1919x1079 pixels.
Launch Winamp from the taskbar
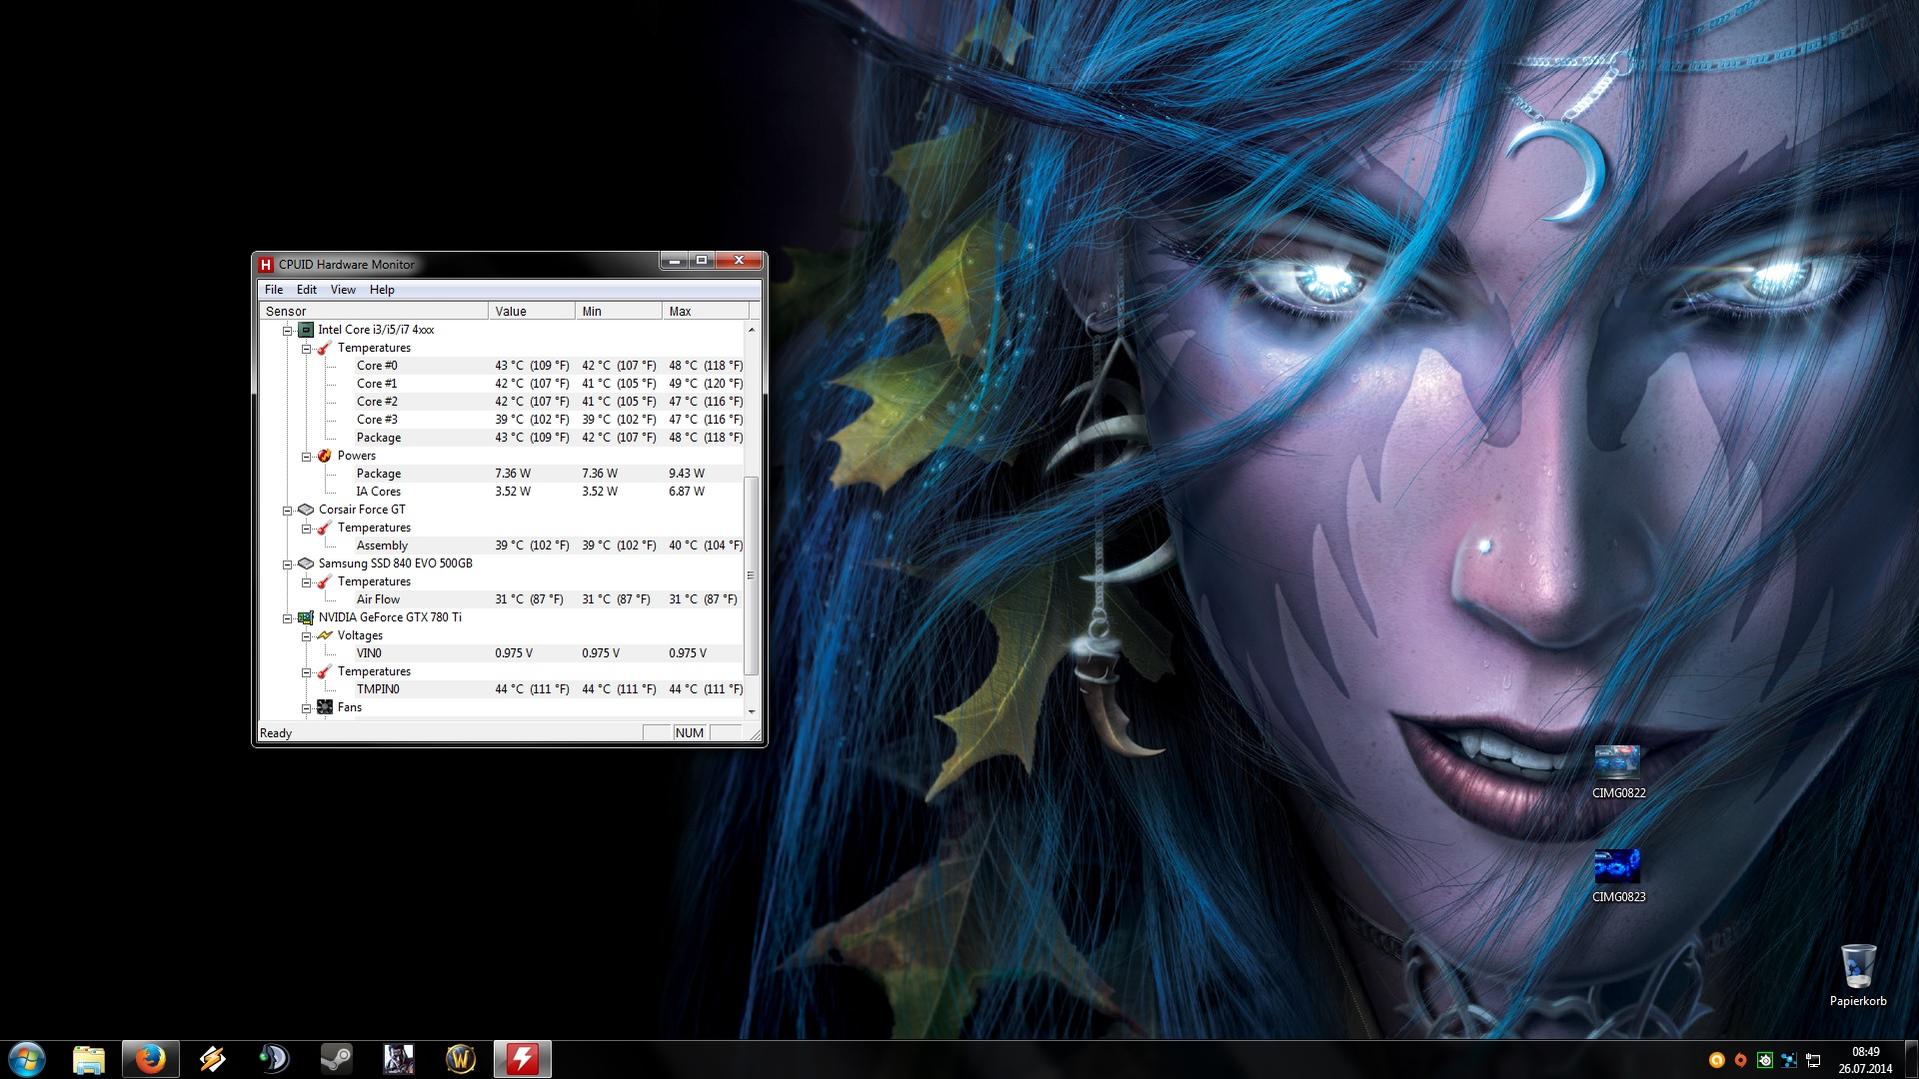(x=212, y=1059)
